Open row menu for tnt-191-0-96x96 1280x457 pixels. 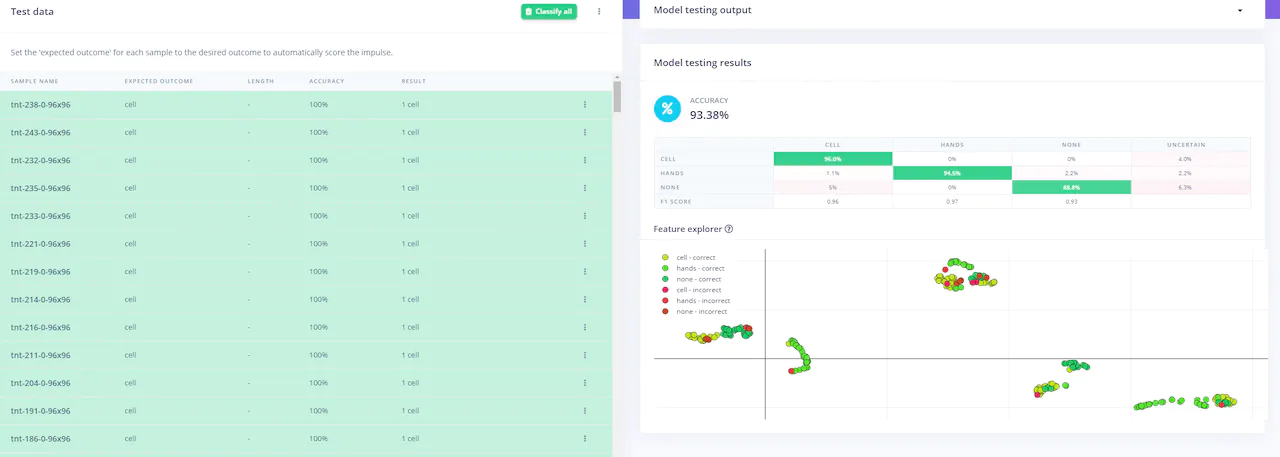click(x=585, y=411)
